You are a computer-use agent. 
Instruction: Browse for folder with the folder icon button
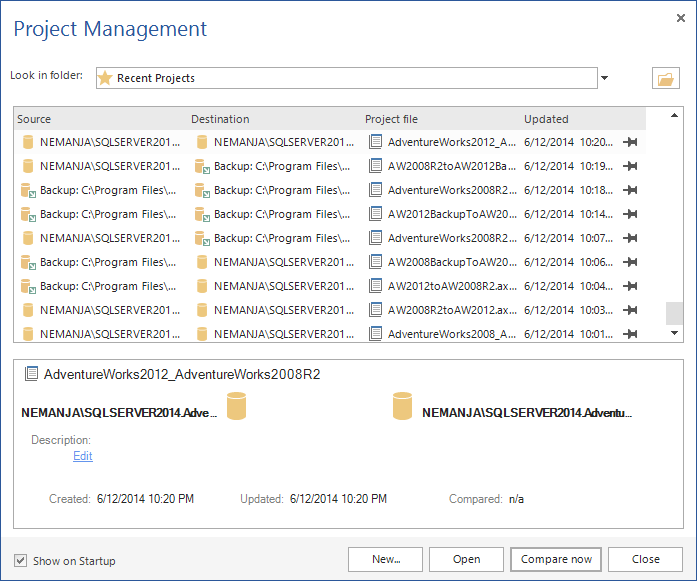click(x=665, y=78)
